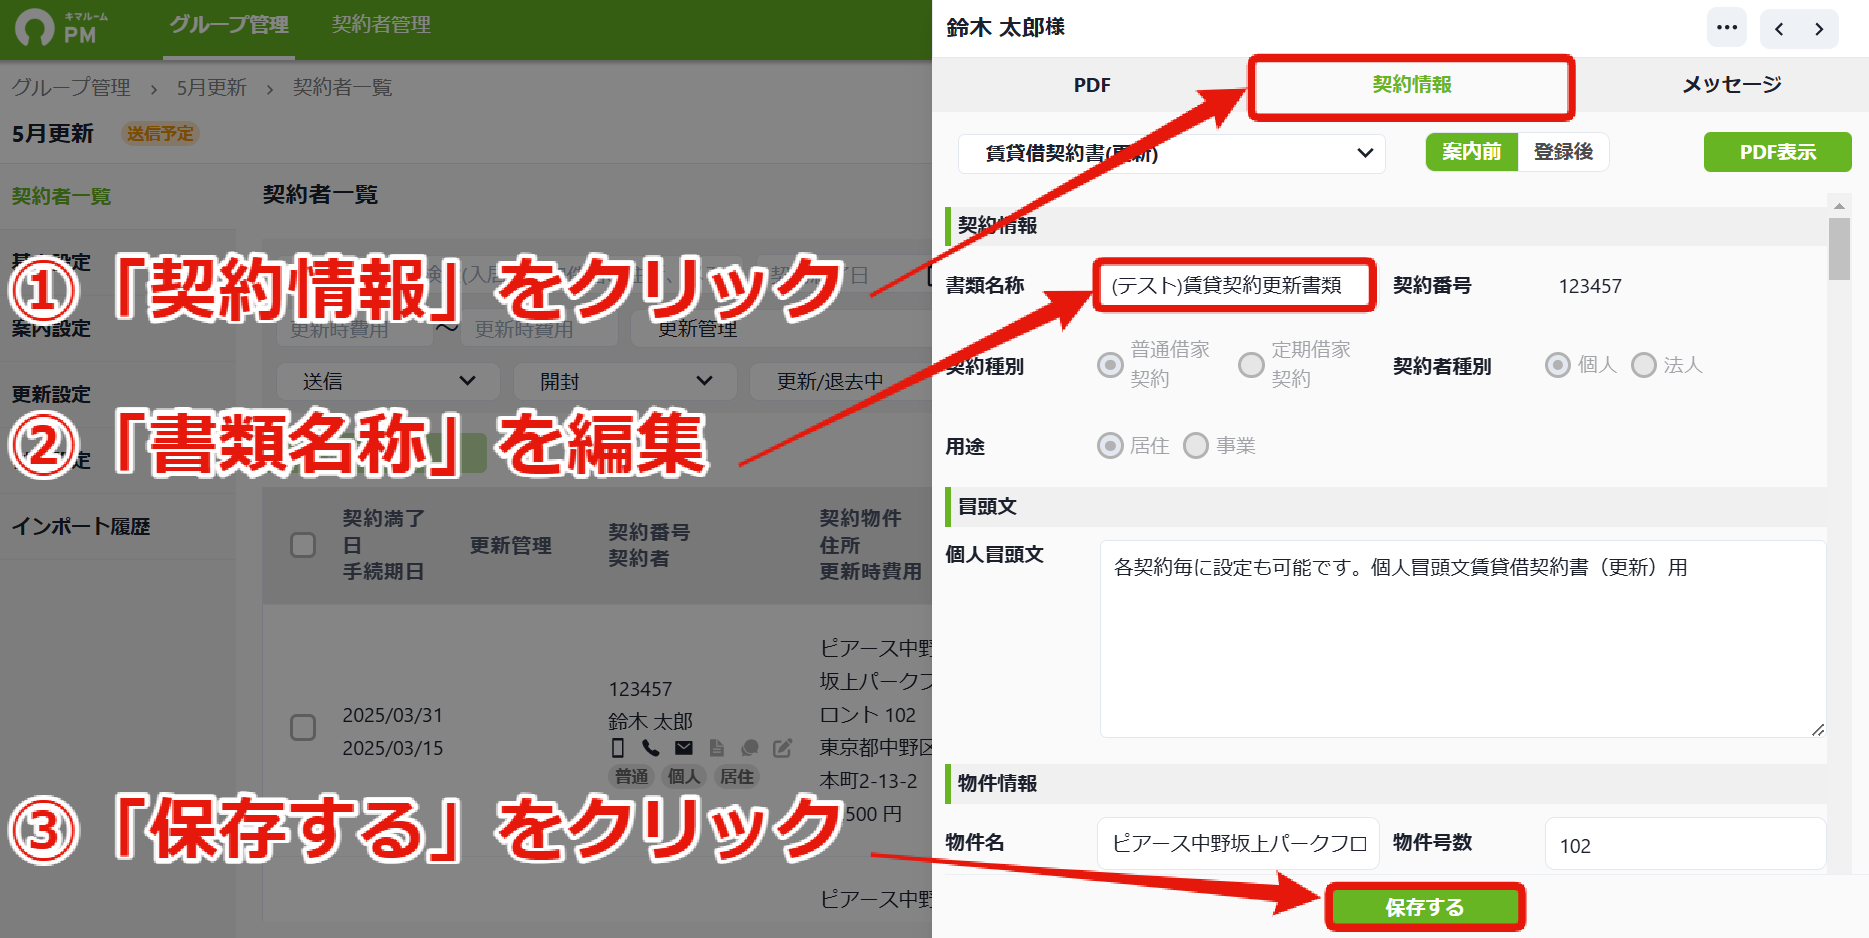Open グループ管理 in top navigation

229,25
